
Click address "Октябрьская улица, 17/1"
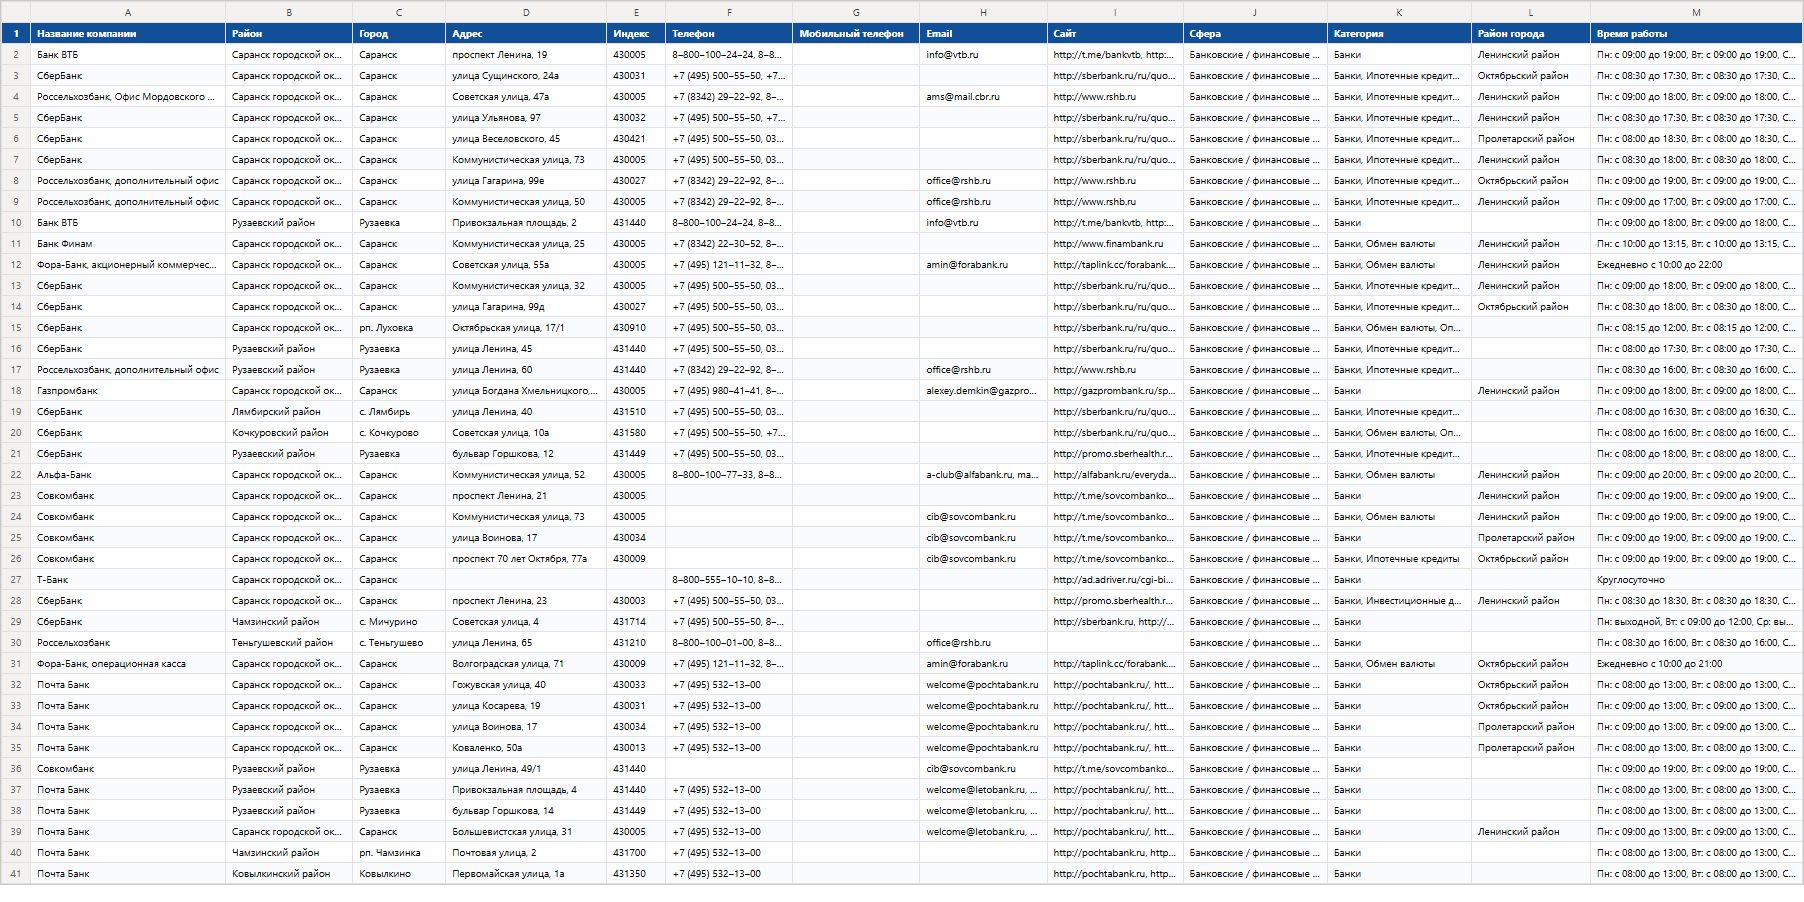pyautogui.click(x=526, y=328)
